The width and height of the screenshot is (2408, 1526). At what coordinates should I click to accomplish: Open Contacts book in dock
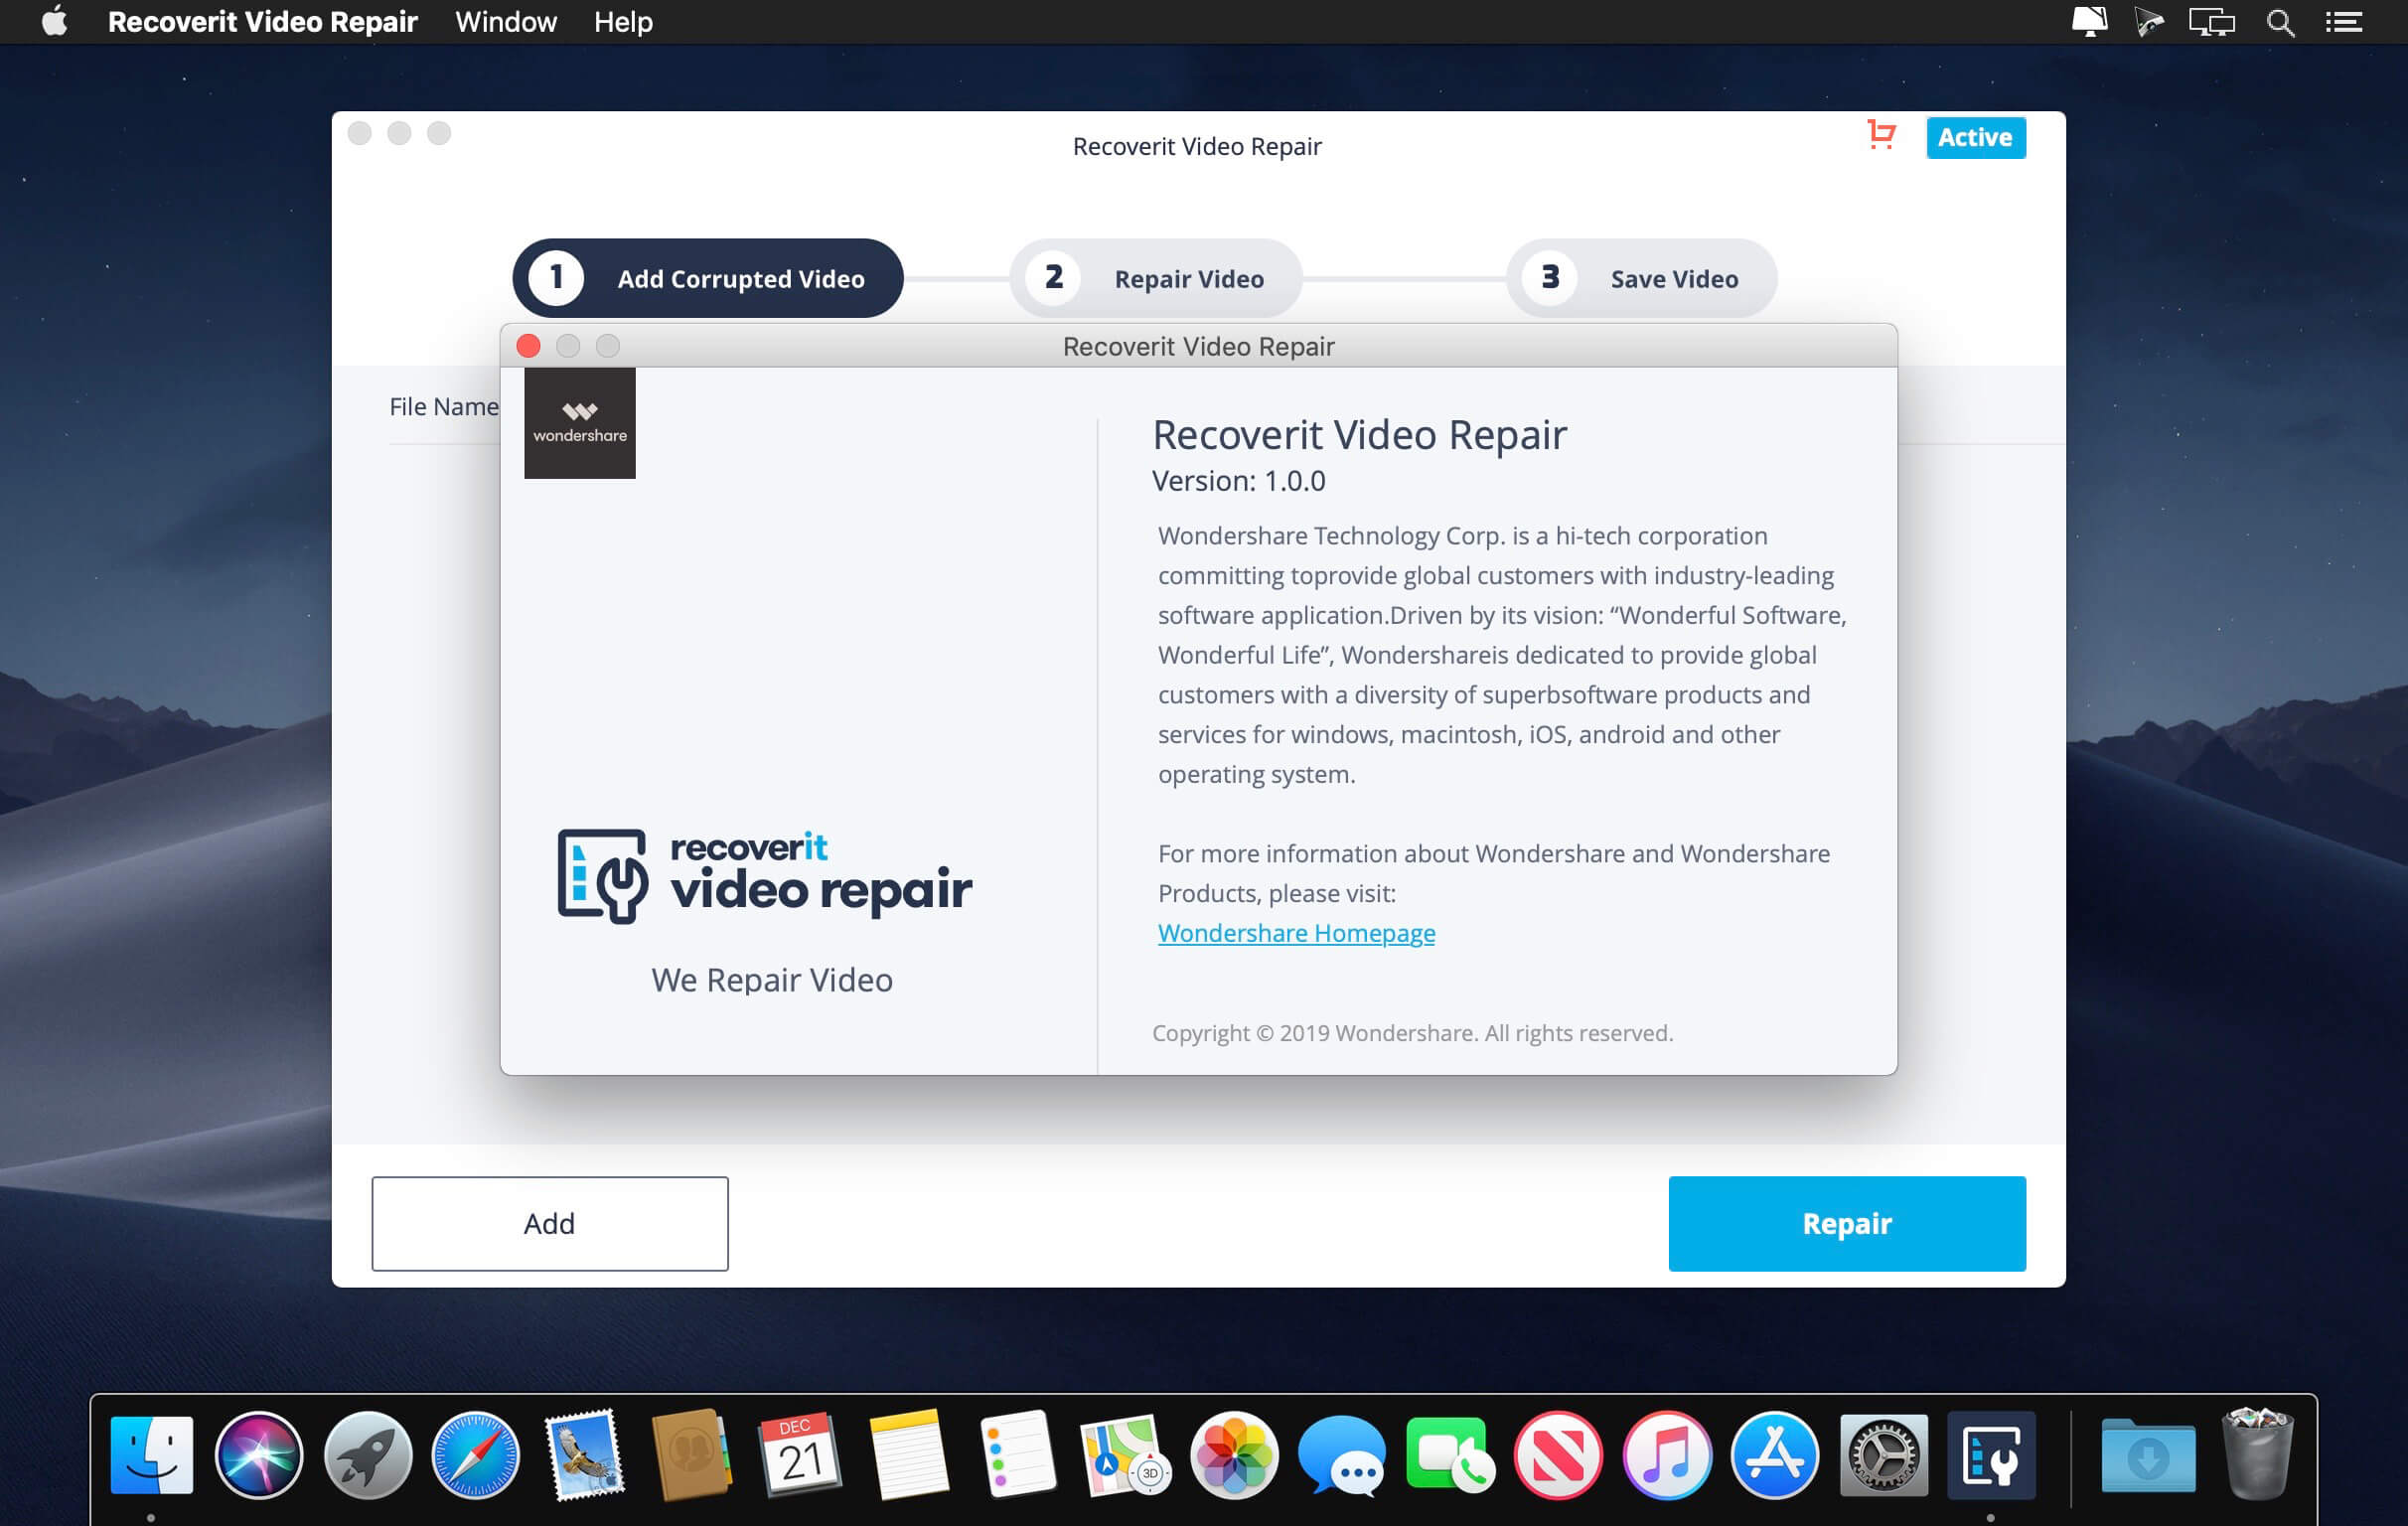point(692,1455)
